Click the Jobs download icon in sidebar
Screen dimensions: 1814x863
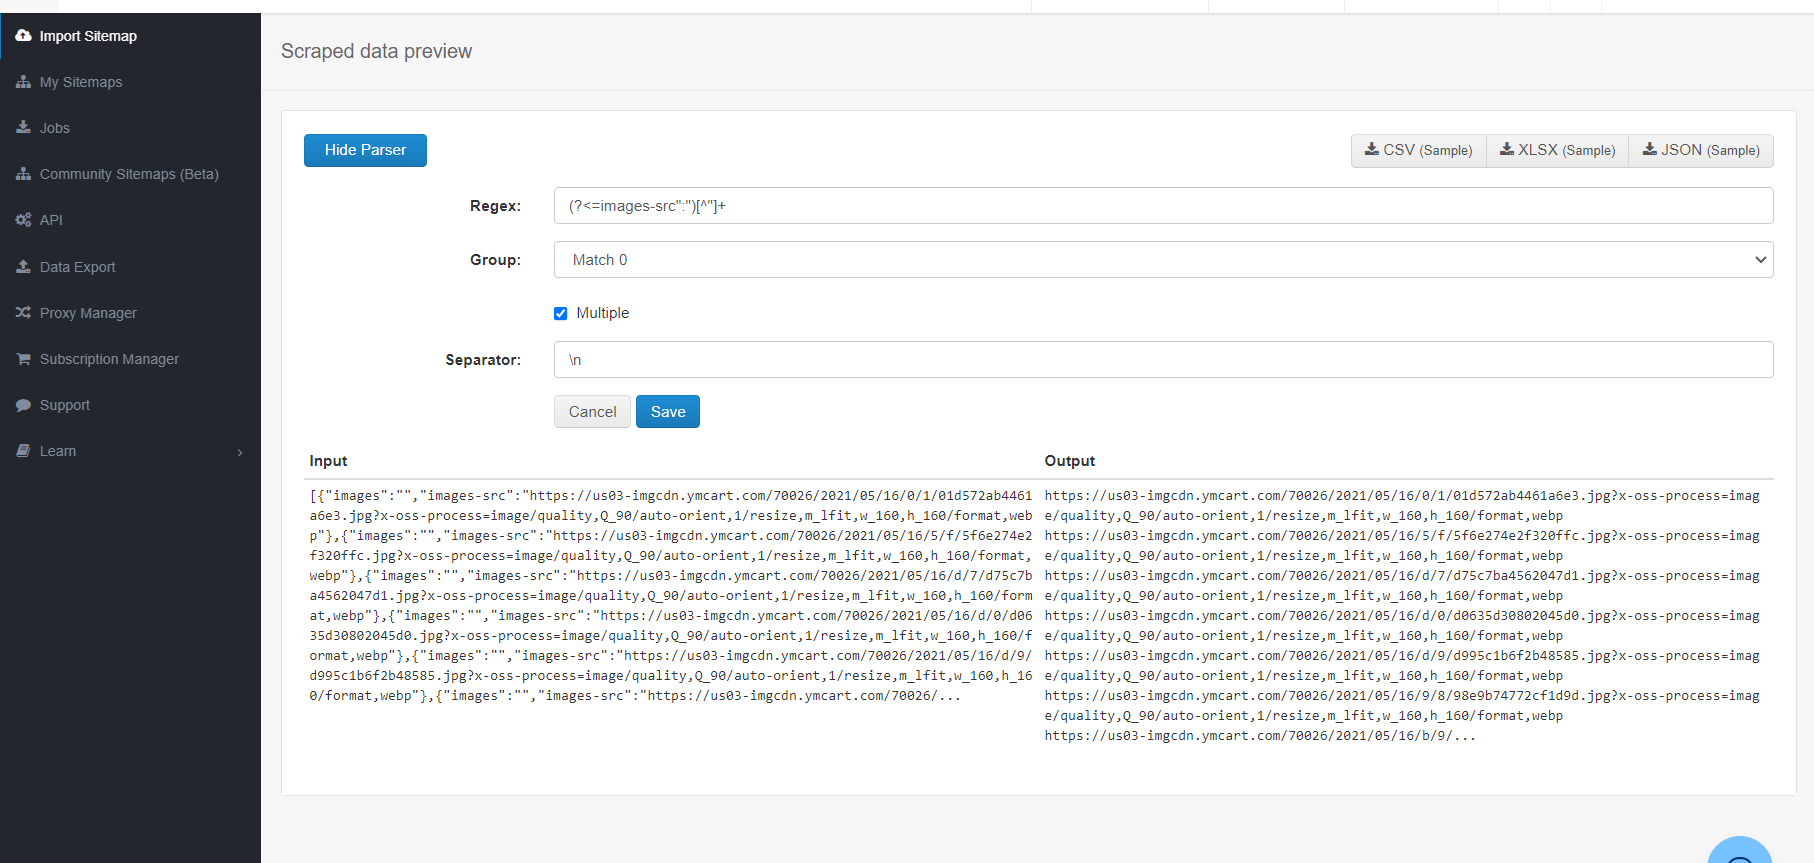[x=23, y=128]
